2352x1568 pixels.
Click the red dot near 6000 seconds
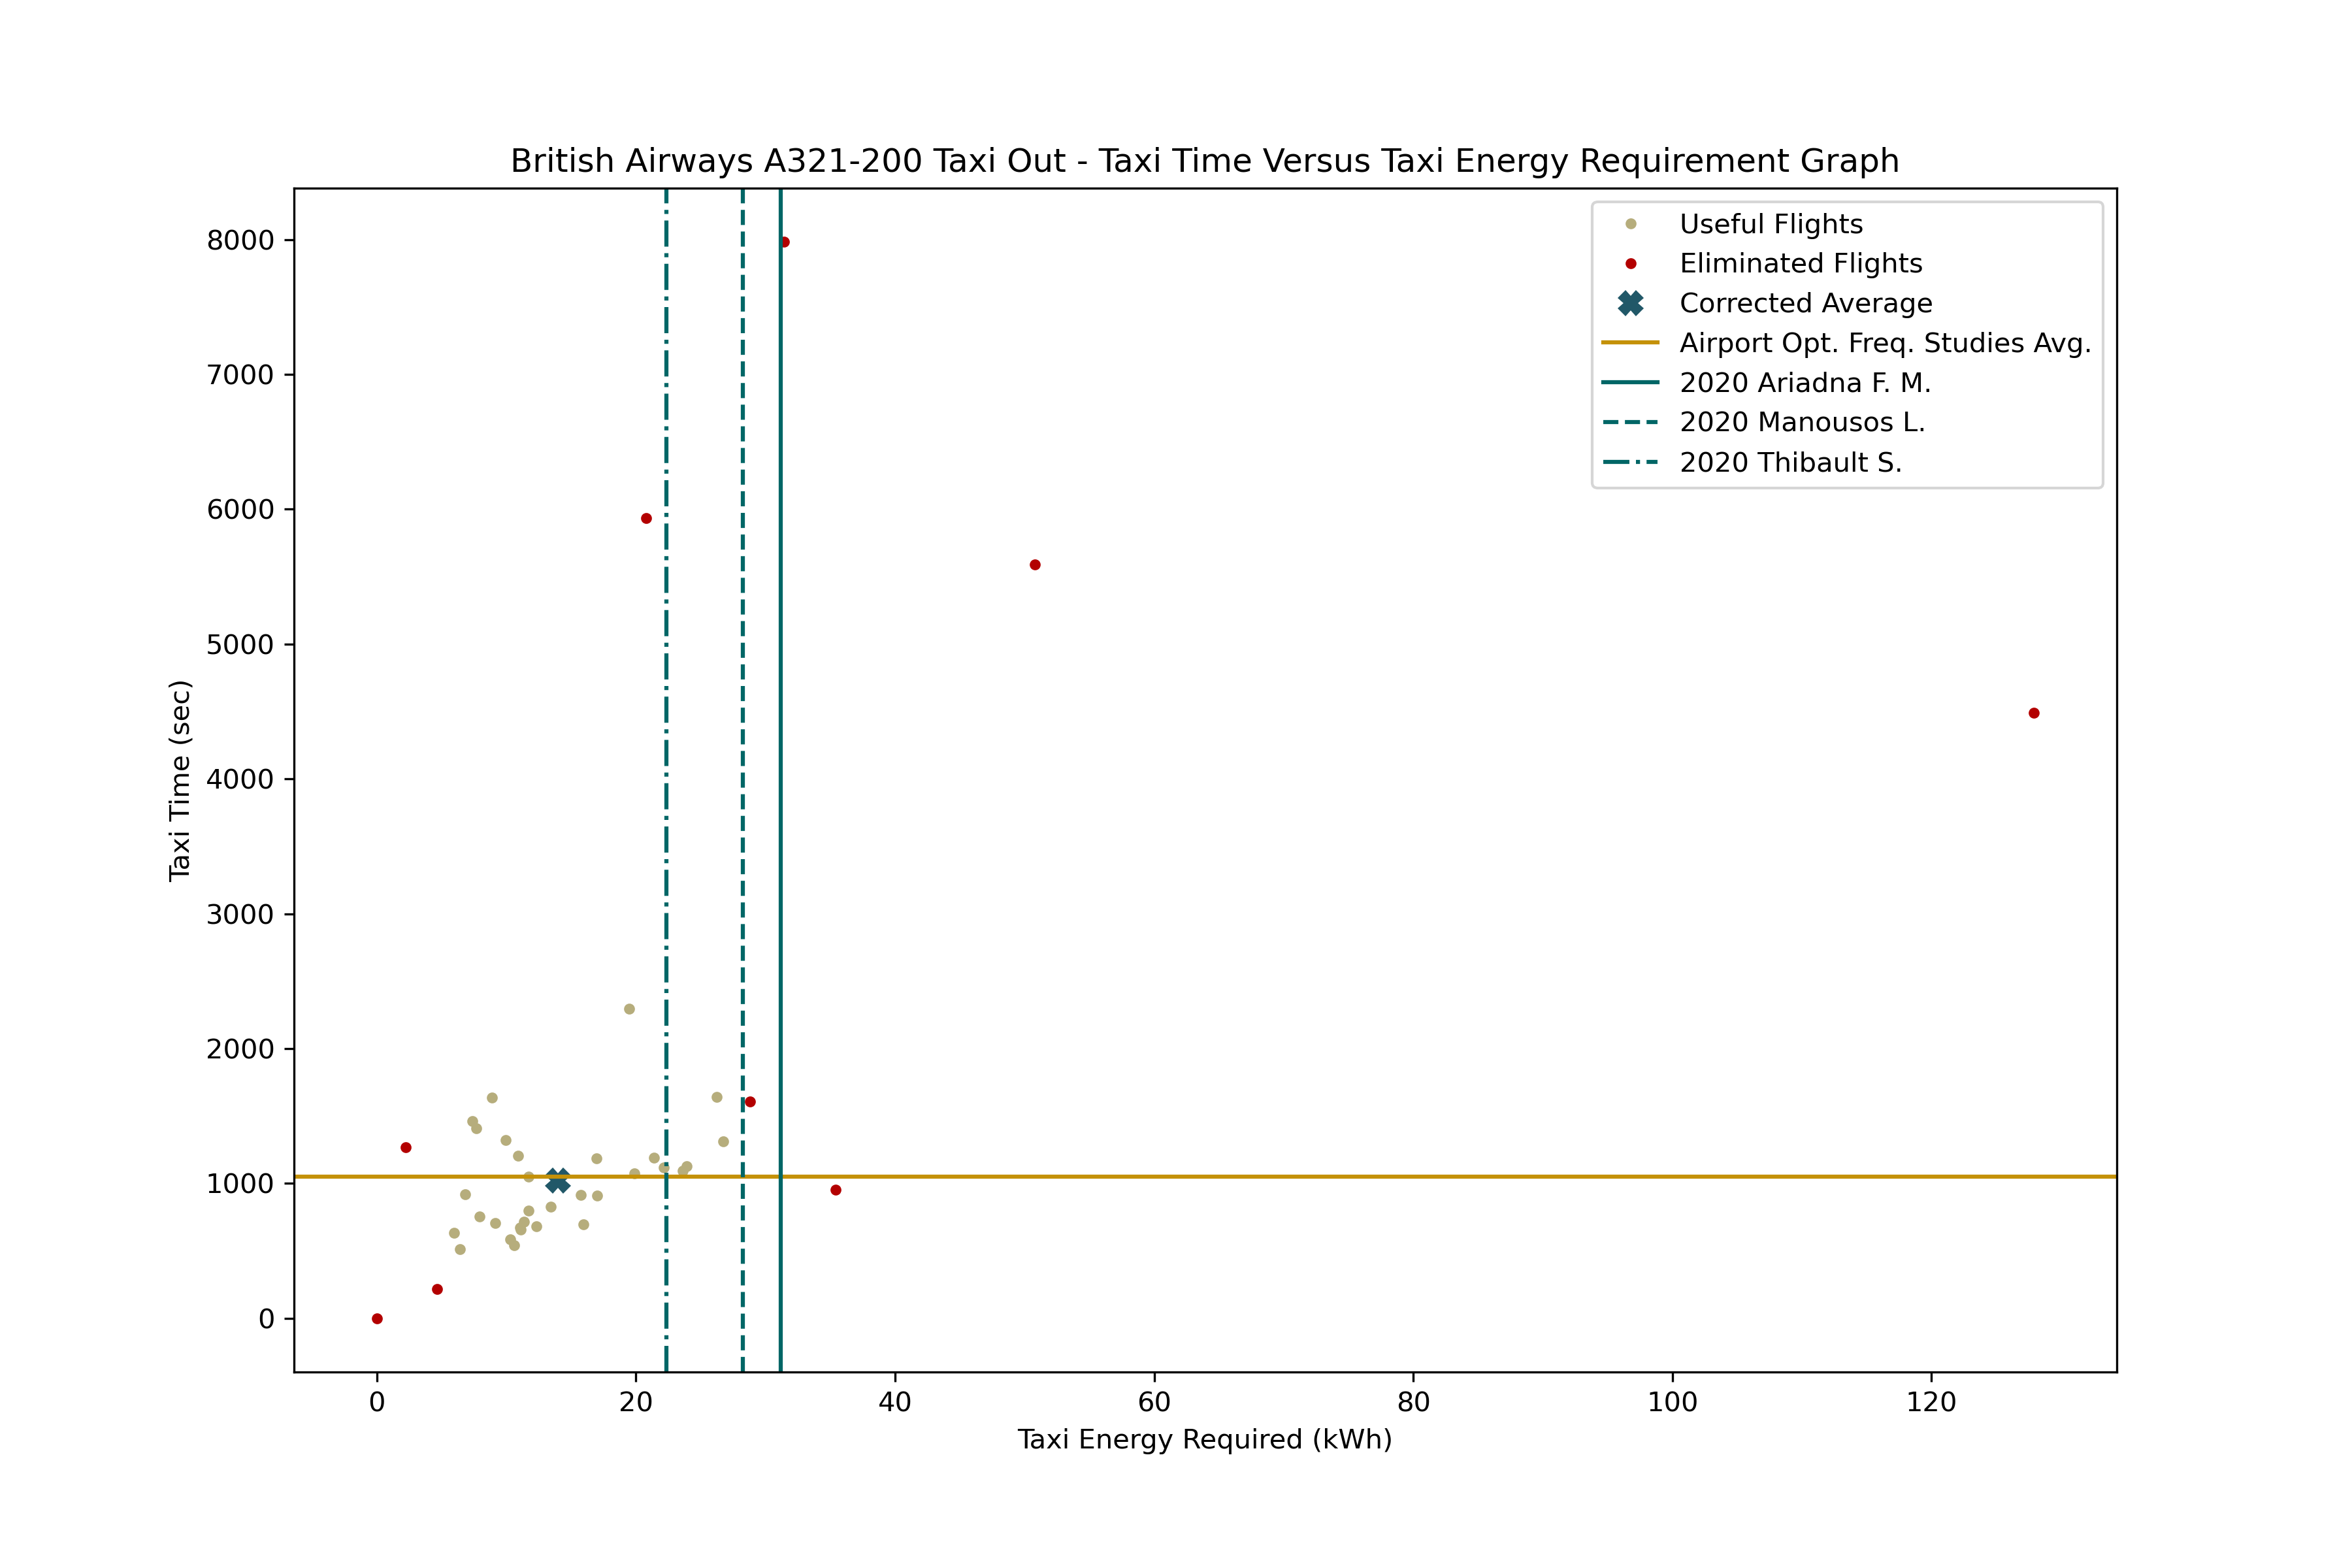coord(646,518)
